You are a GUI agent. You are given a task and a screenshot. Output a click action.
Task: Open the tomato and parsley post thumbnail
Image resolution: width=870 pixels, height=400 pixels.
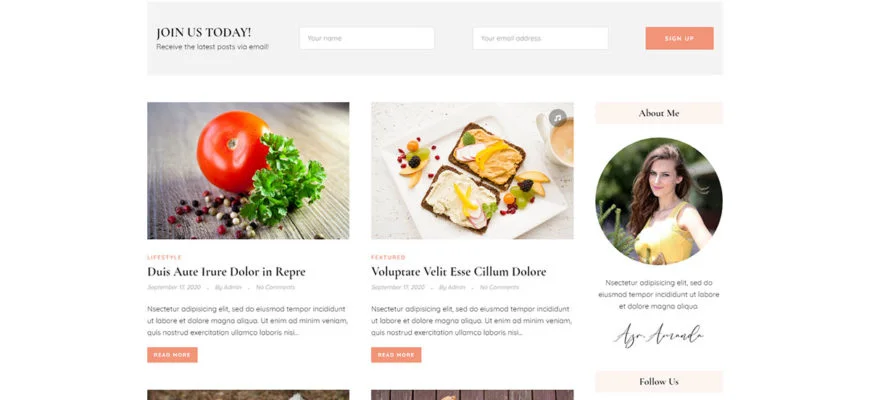coord(248,170)
